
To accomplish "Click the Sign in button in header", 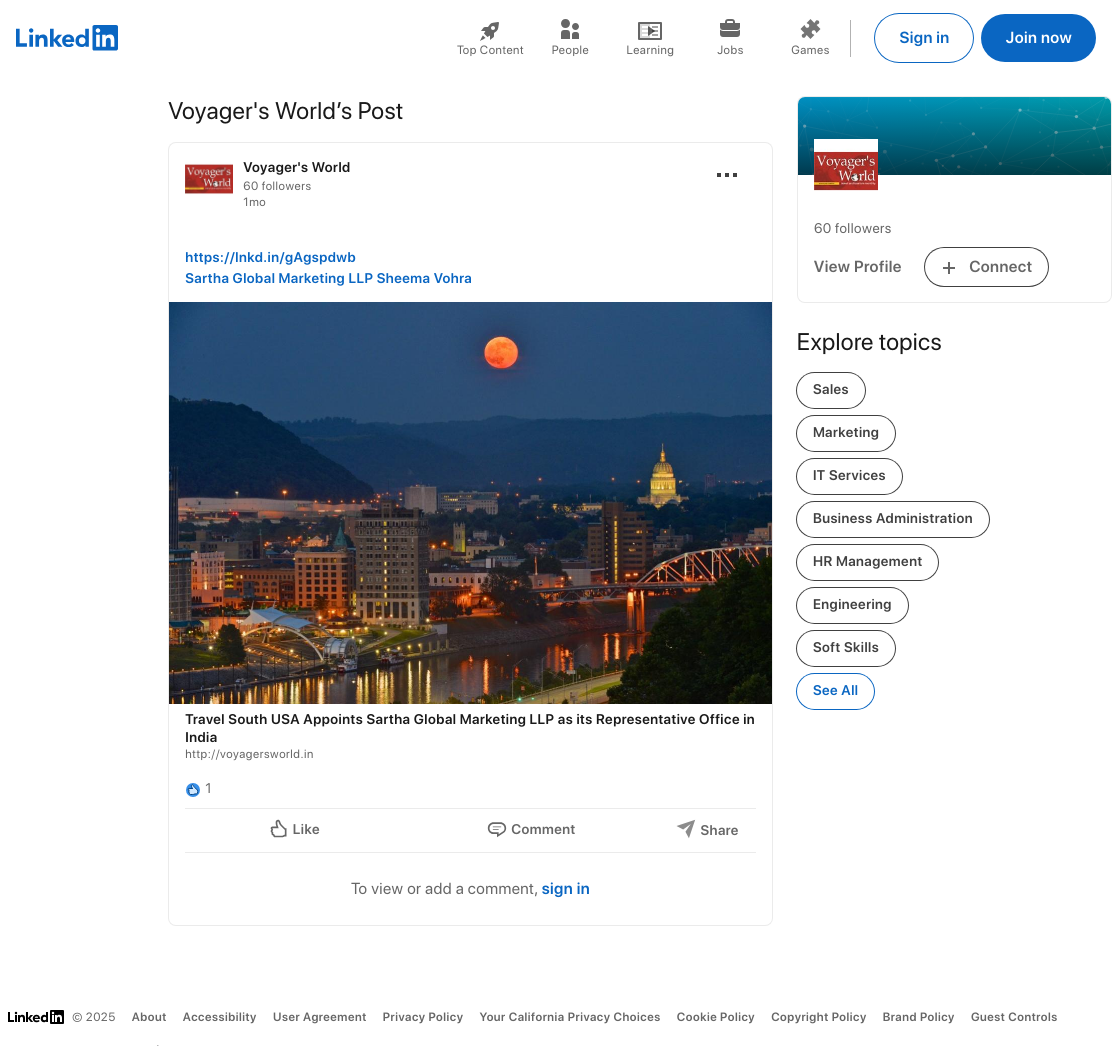I will coord(923,38).
